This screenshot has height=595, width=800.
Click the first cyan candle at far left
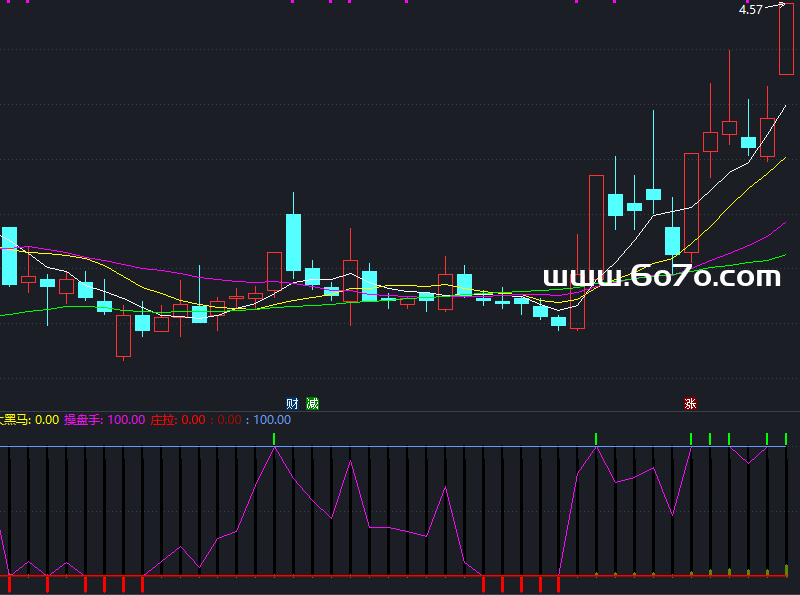click(10, 256)
